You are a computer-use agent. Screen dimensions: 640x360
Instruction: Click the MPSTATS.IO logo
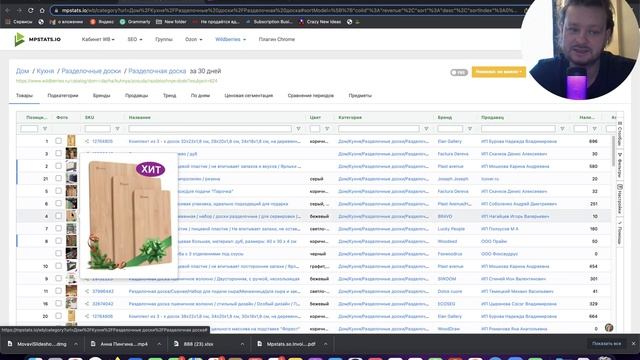[x=38, y=39]
